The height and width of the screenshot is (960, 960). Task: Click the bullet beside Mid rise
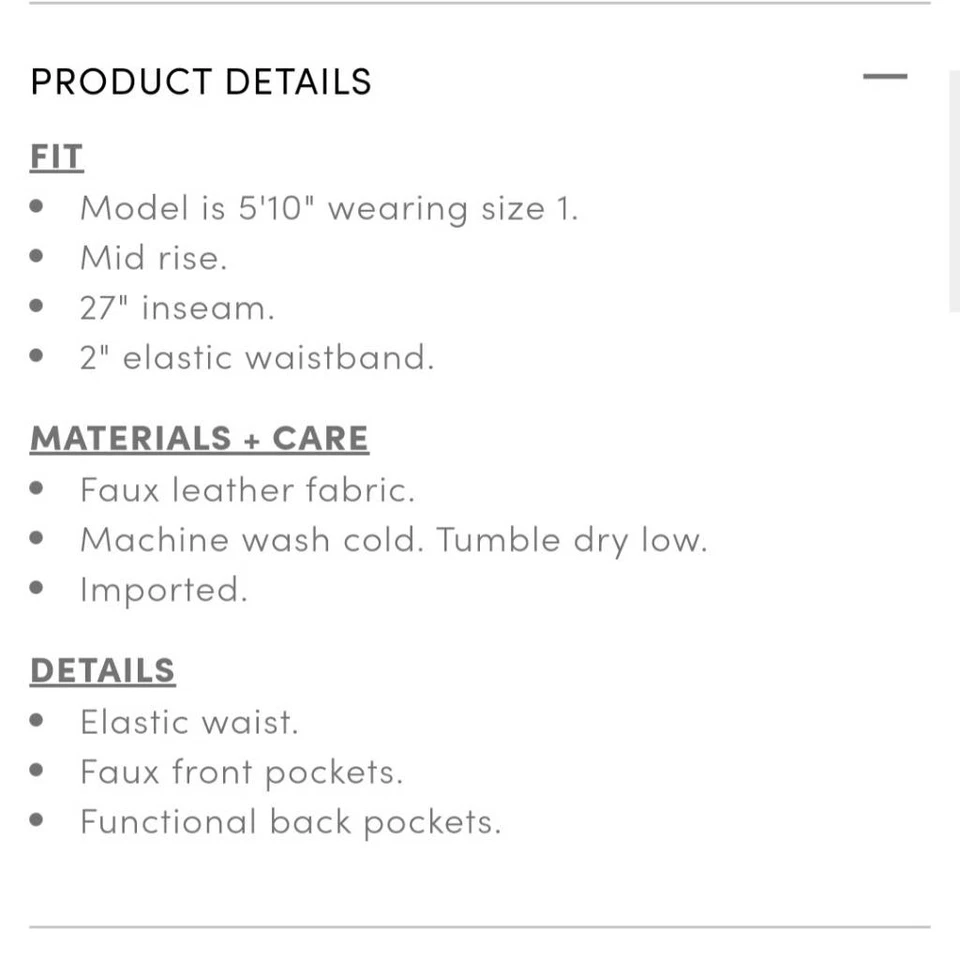point(38,255)
